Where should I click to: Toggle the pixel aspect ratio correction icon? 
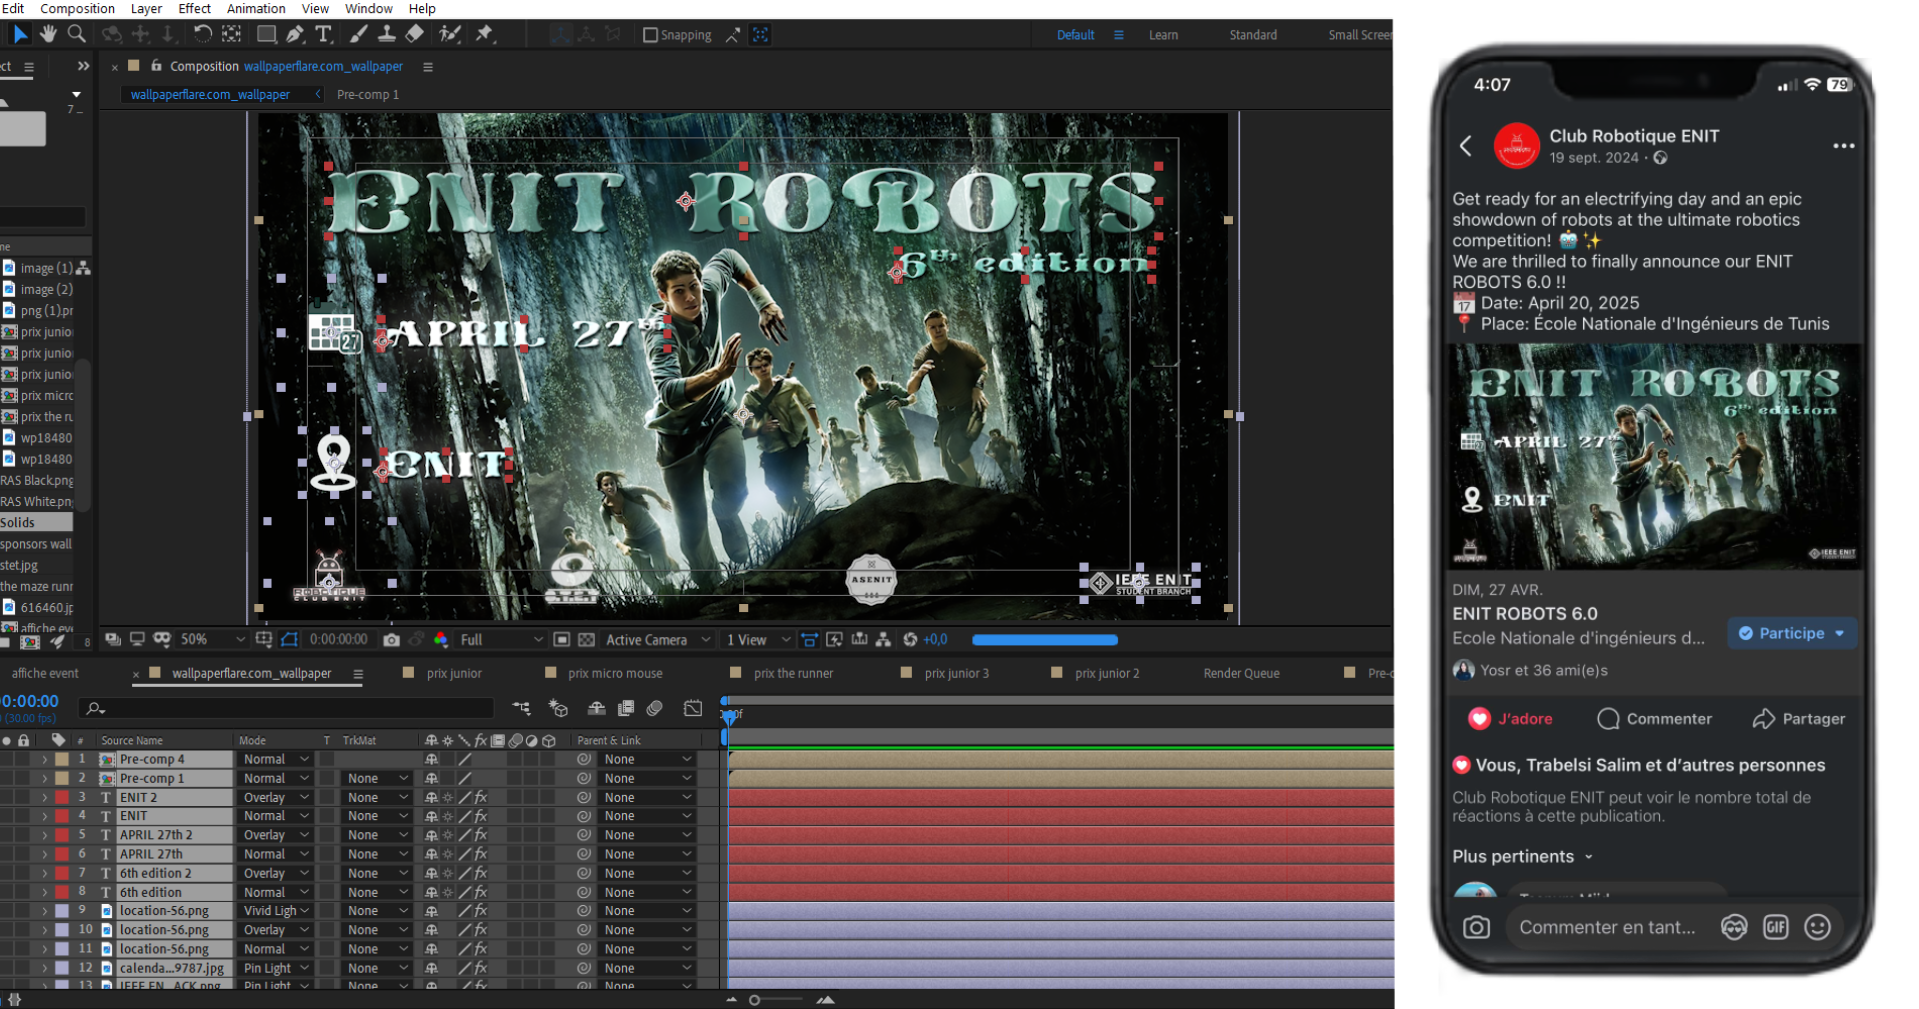pyautogui.click(x=810, y=640)
